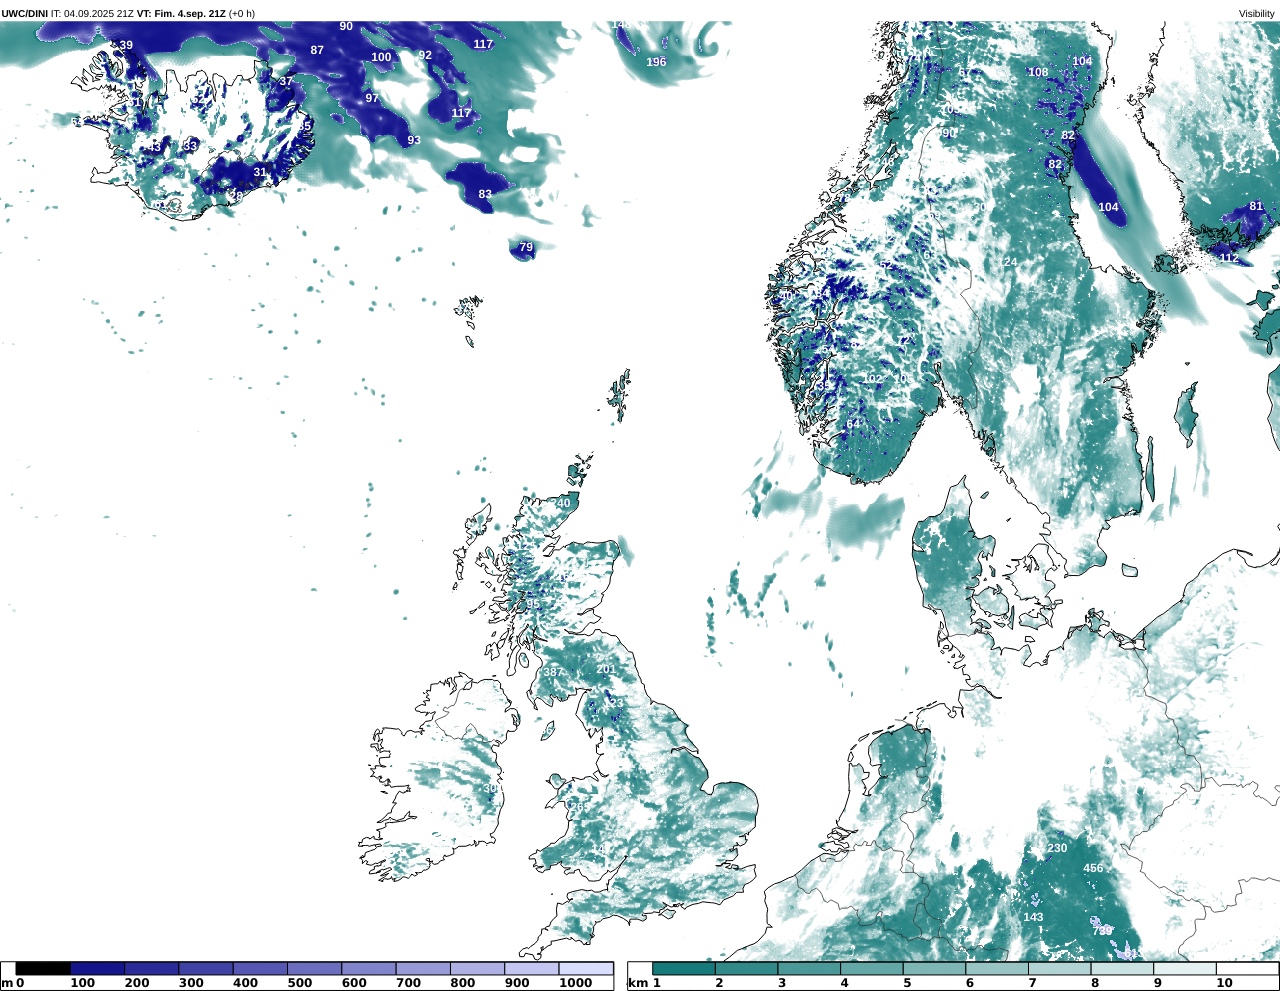Image resolution: width=1280 pixels, height=991 pixels.
Task: Click the dark teal 1–2 km legend swatch
Action: [x=684, y=968]
